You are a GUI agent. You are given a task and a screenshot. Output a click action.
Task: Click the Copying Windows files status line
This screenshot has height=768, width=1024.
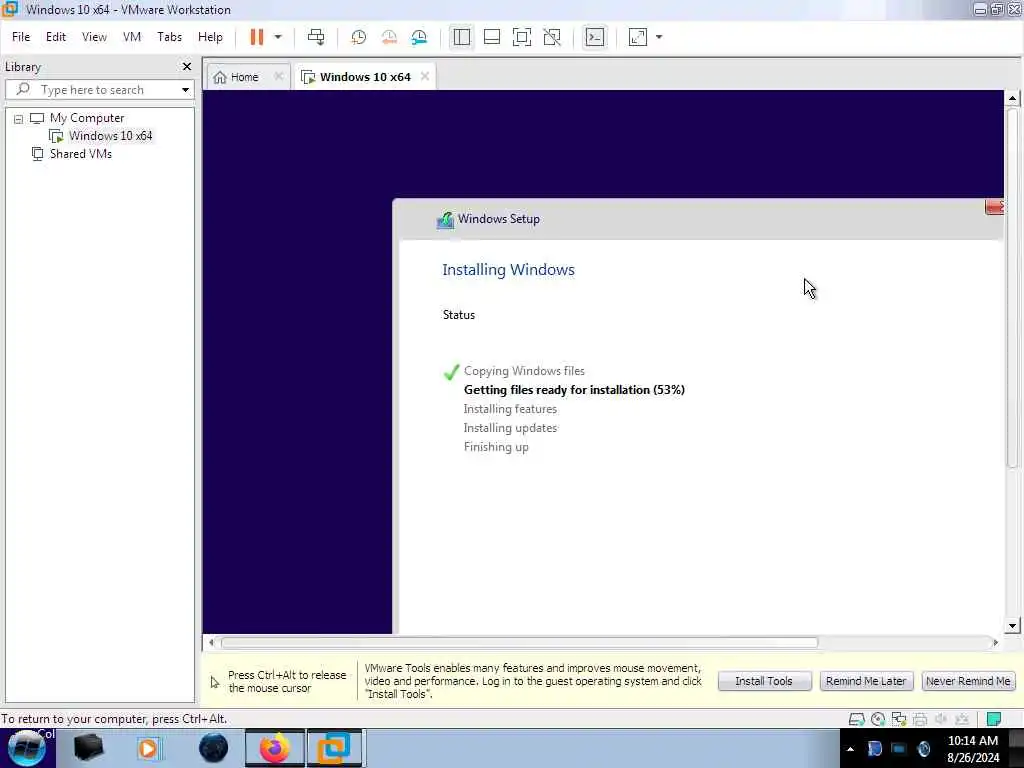click(524, 371)
